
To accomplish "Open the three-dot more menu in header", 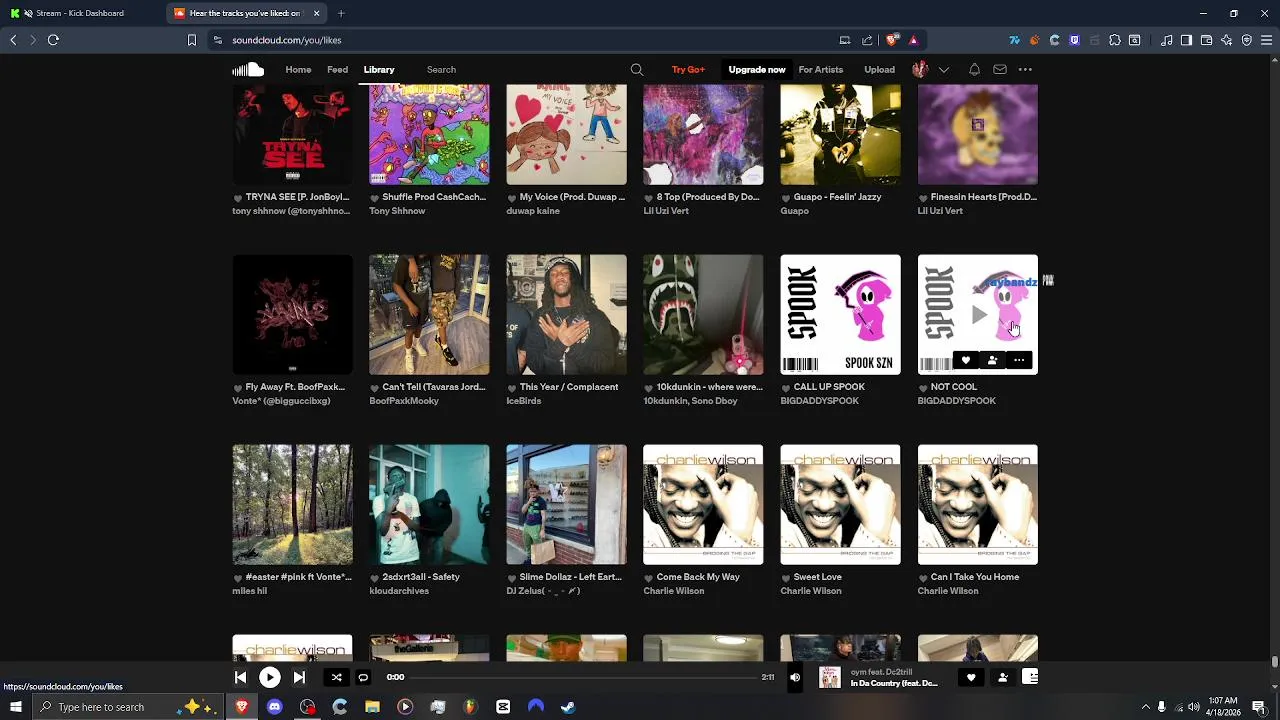I will (1025, 69).
